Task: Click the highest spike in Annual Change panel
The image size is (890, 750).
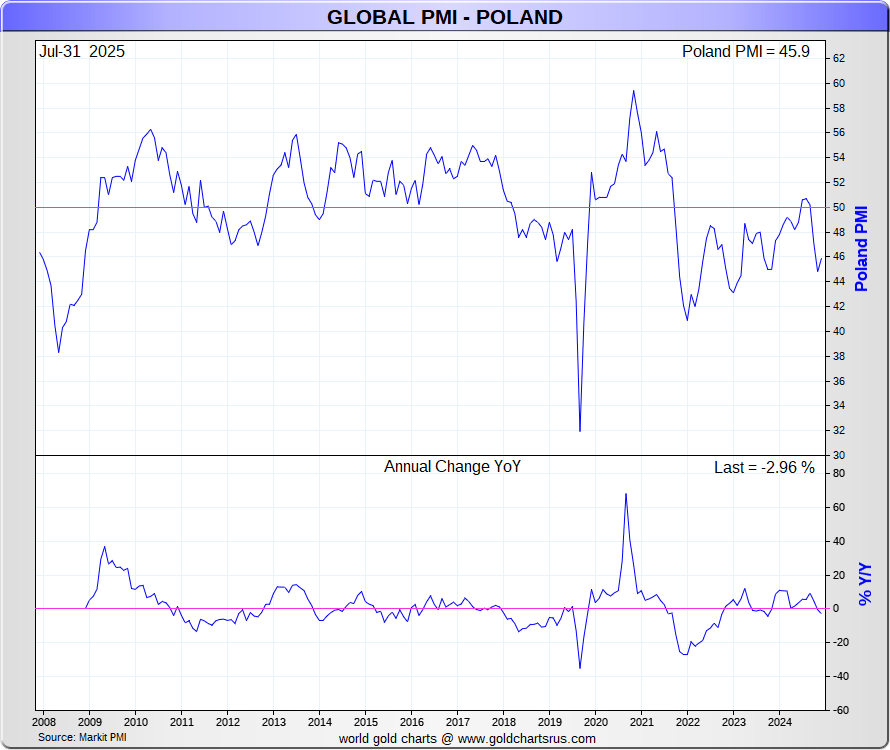Action: [x=626, y=494]
